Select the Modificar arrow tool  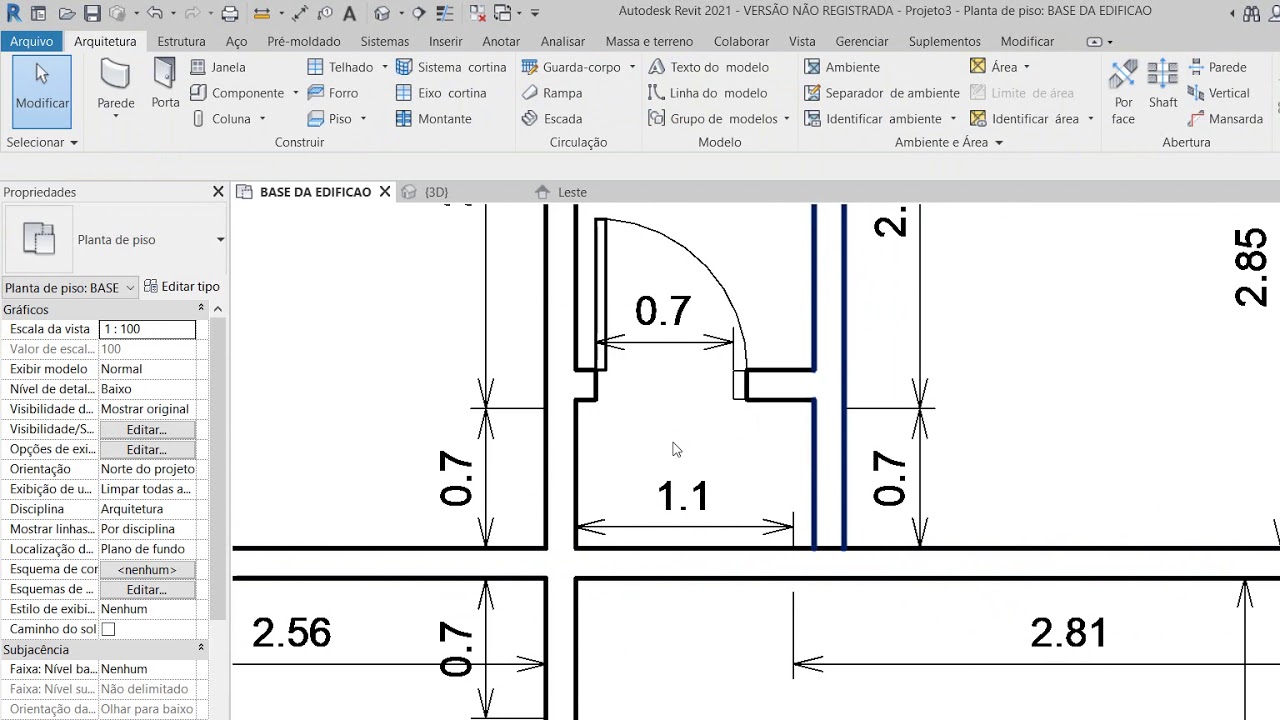[x=42, y=90]
